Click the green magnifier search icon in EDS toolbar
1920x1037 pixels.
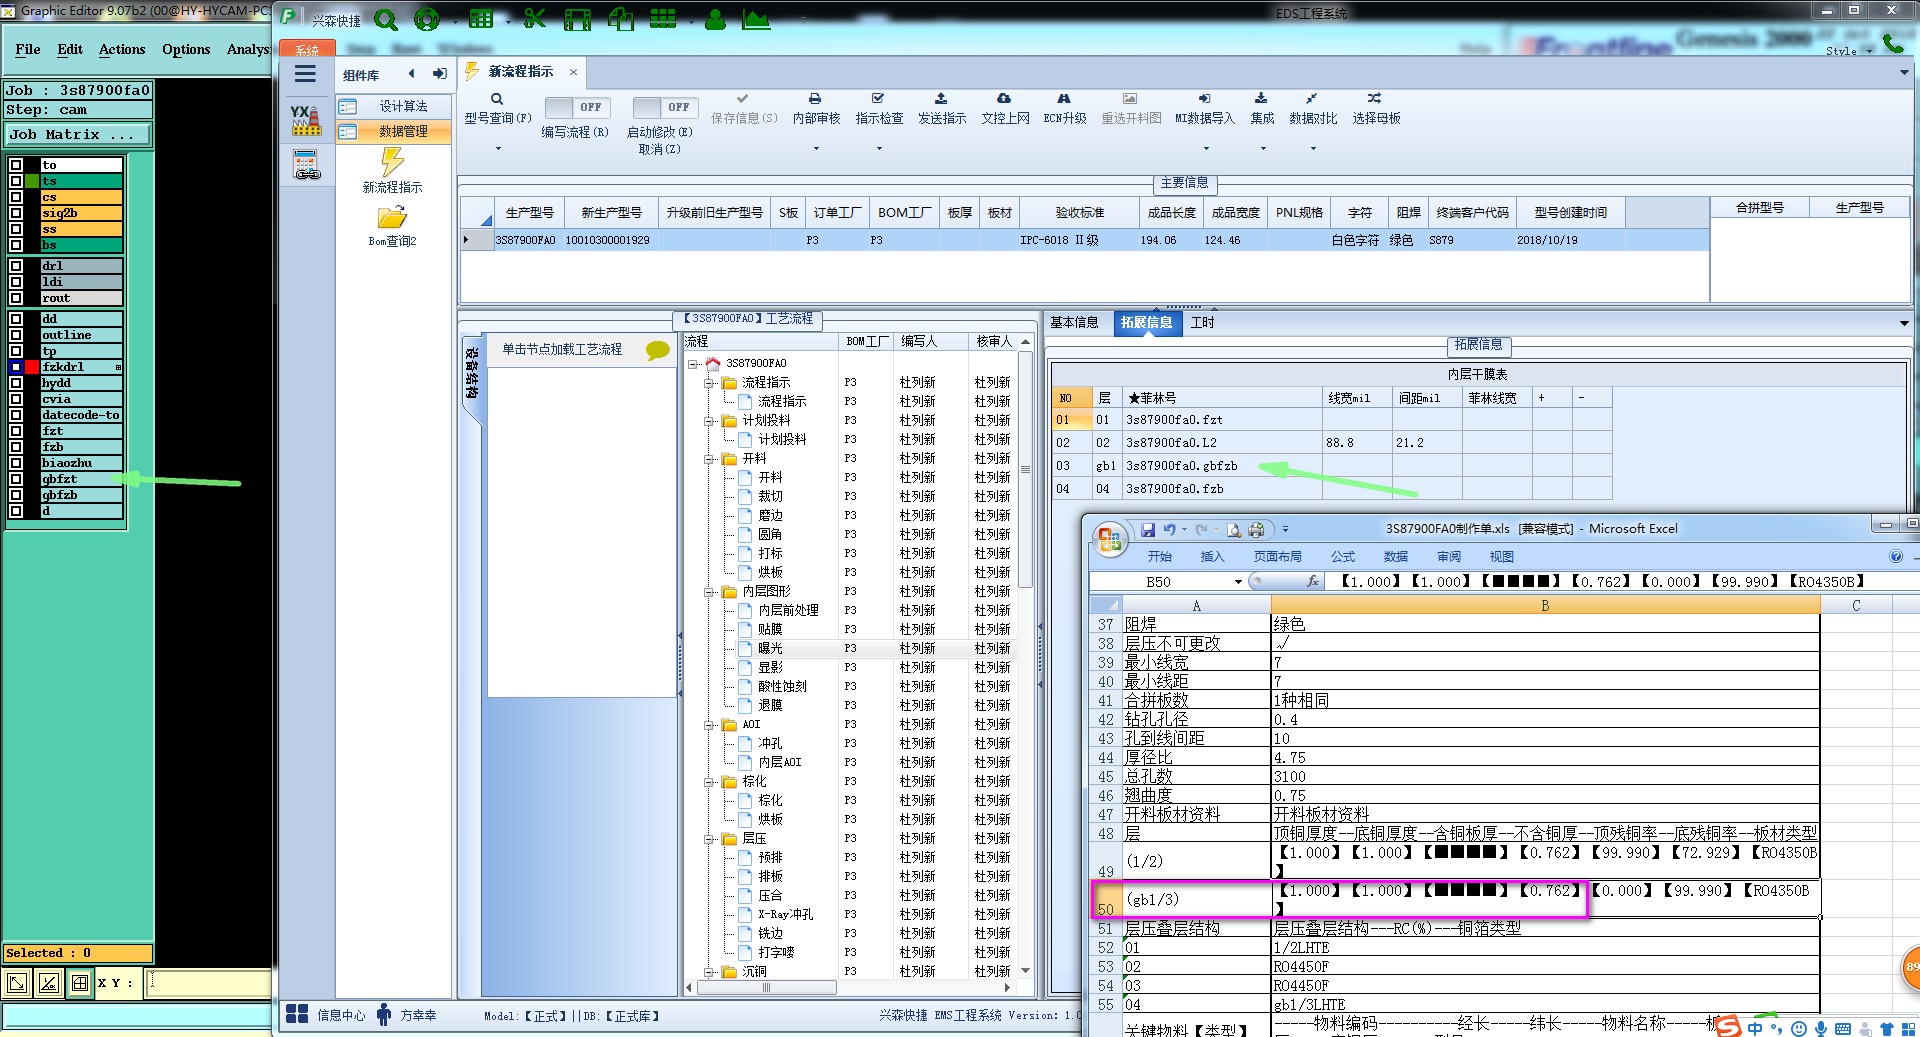click(386, 19)
